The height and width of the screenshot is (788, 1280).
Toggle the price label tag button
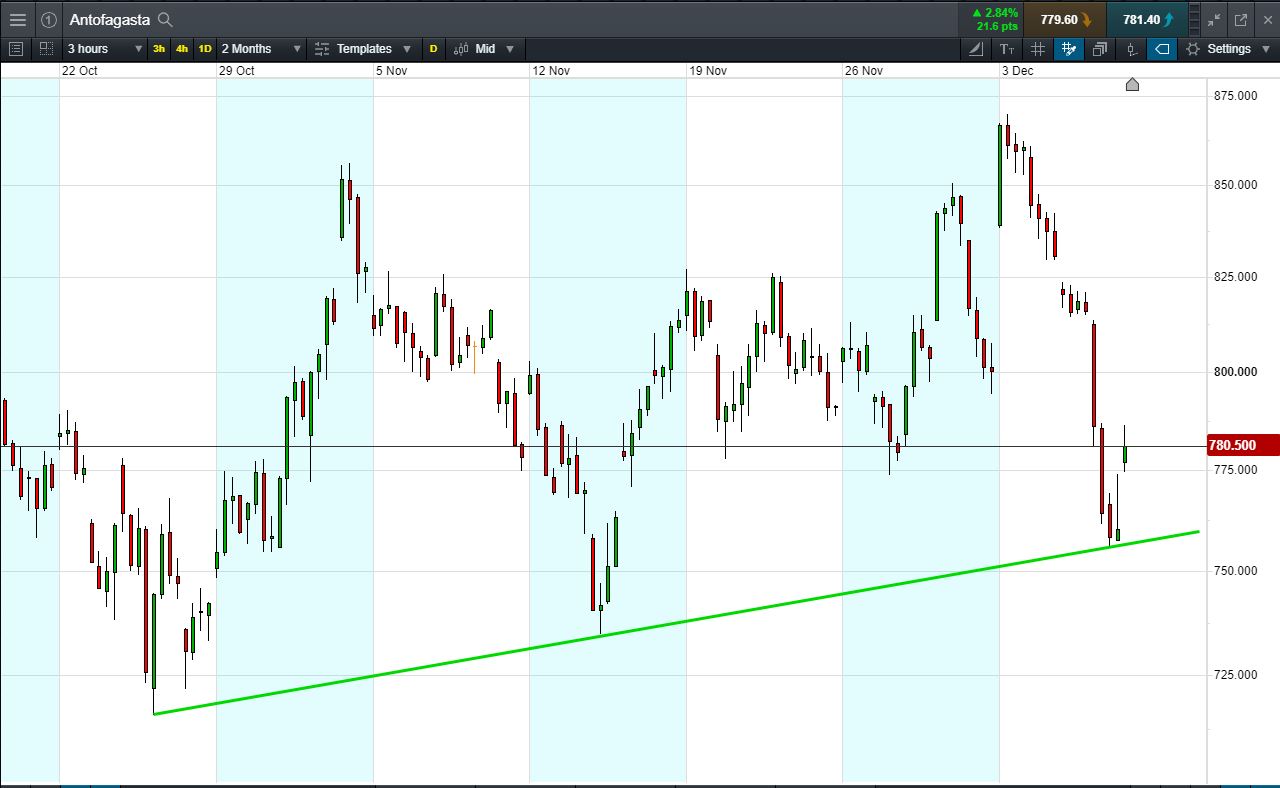click(x=1162, y=49)
